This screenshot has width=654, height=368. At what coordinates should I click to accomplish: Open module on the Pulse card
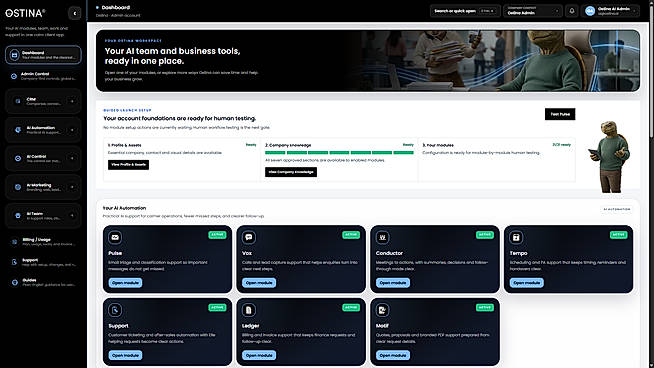pos(126,283)
